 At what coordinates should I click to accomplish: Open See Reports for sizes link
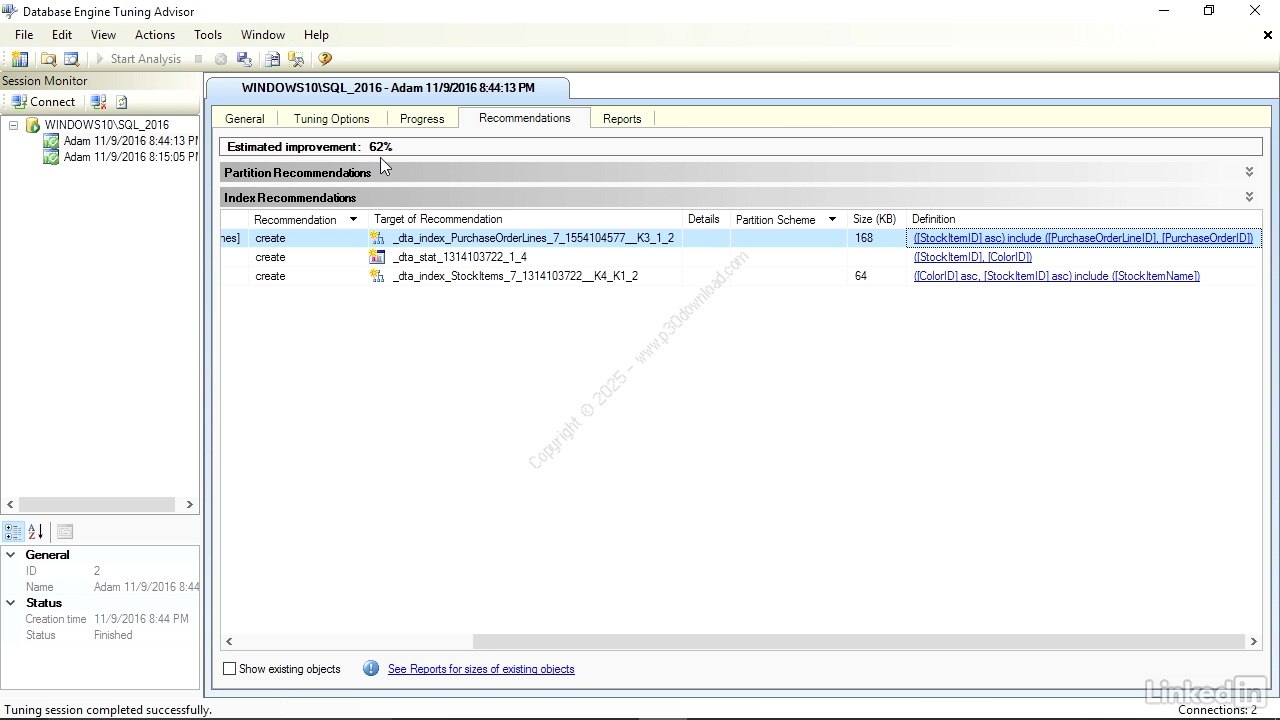[x=481, y=669]
